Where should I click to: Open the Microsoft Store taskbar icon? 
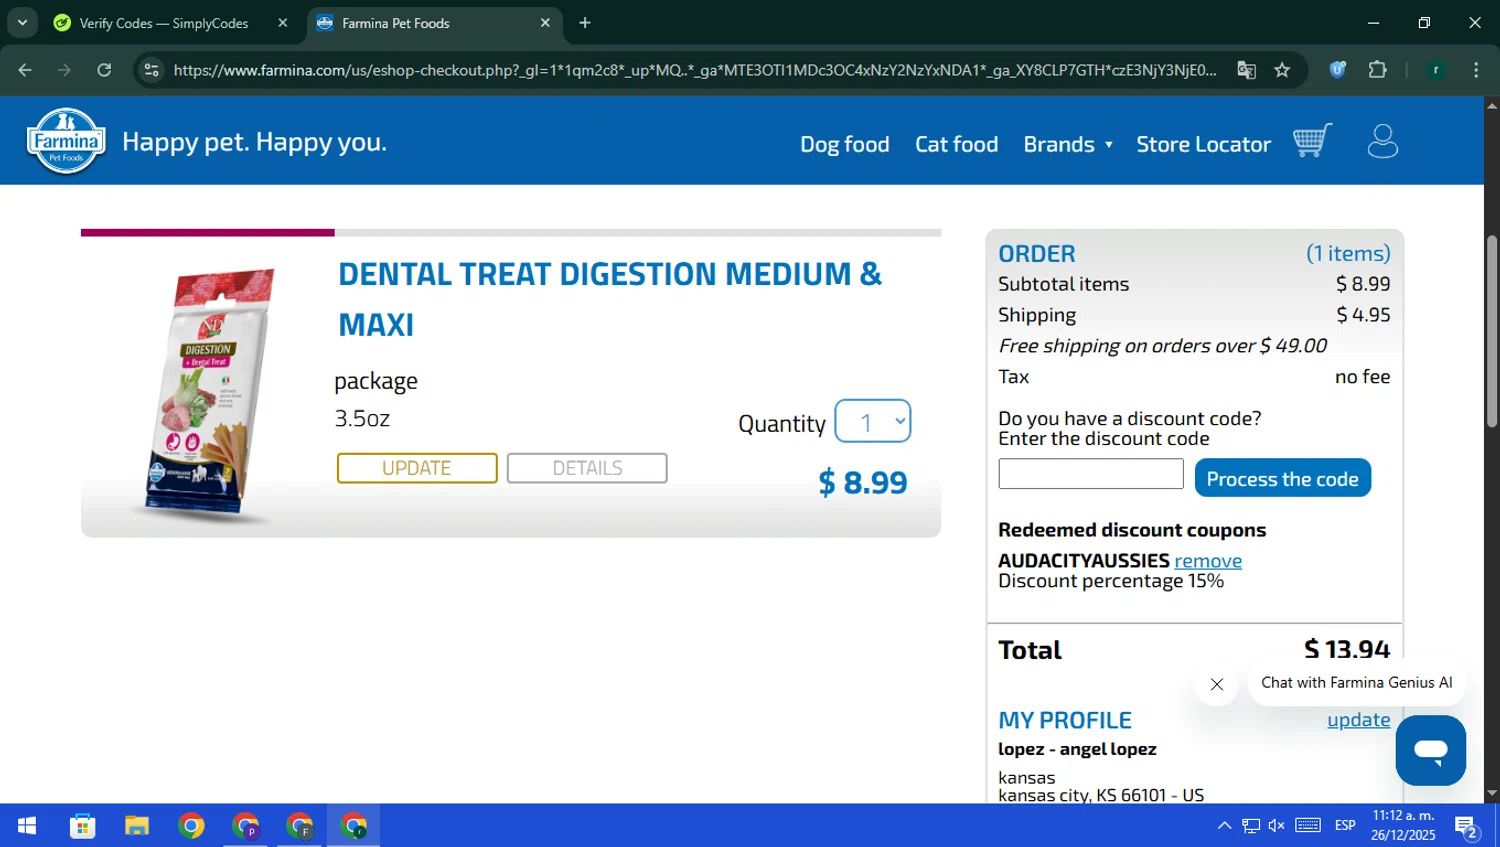click(x=82, y=826)
